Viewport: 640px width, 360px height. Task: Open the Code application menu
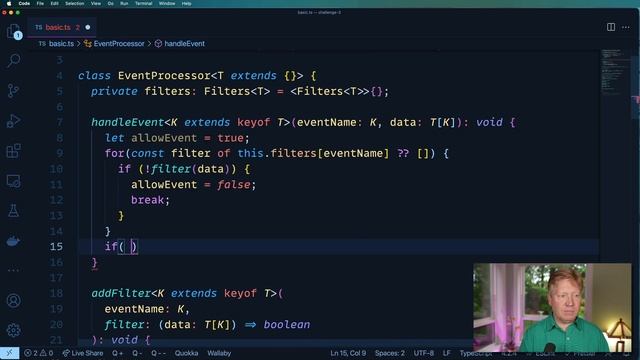point(24,3)
